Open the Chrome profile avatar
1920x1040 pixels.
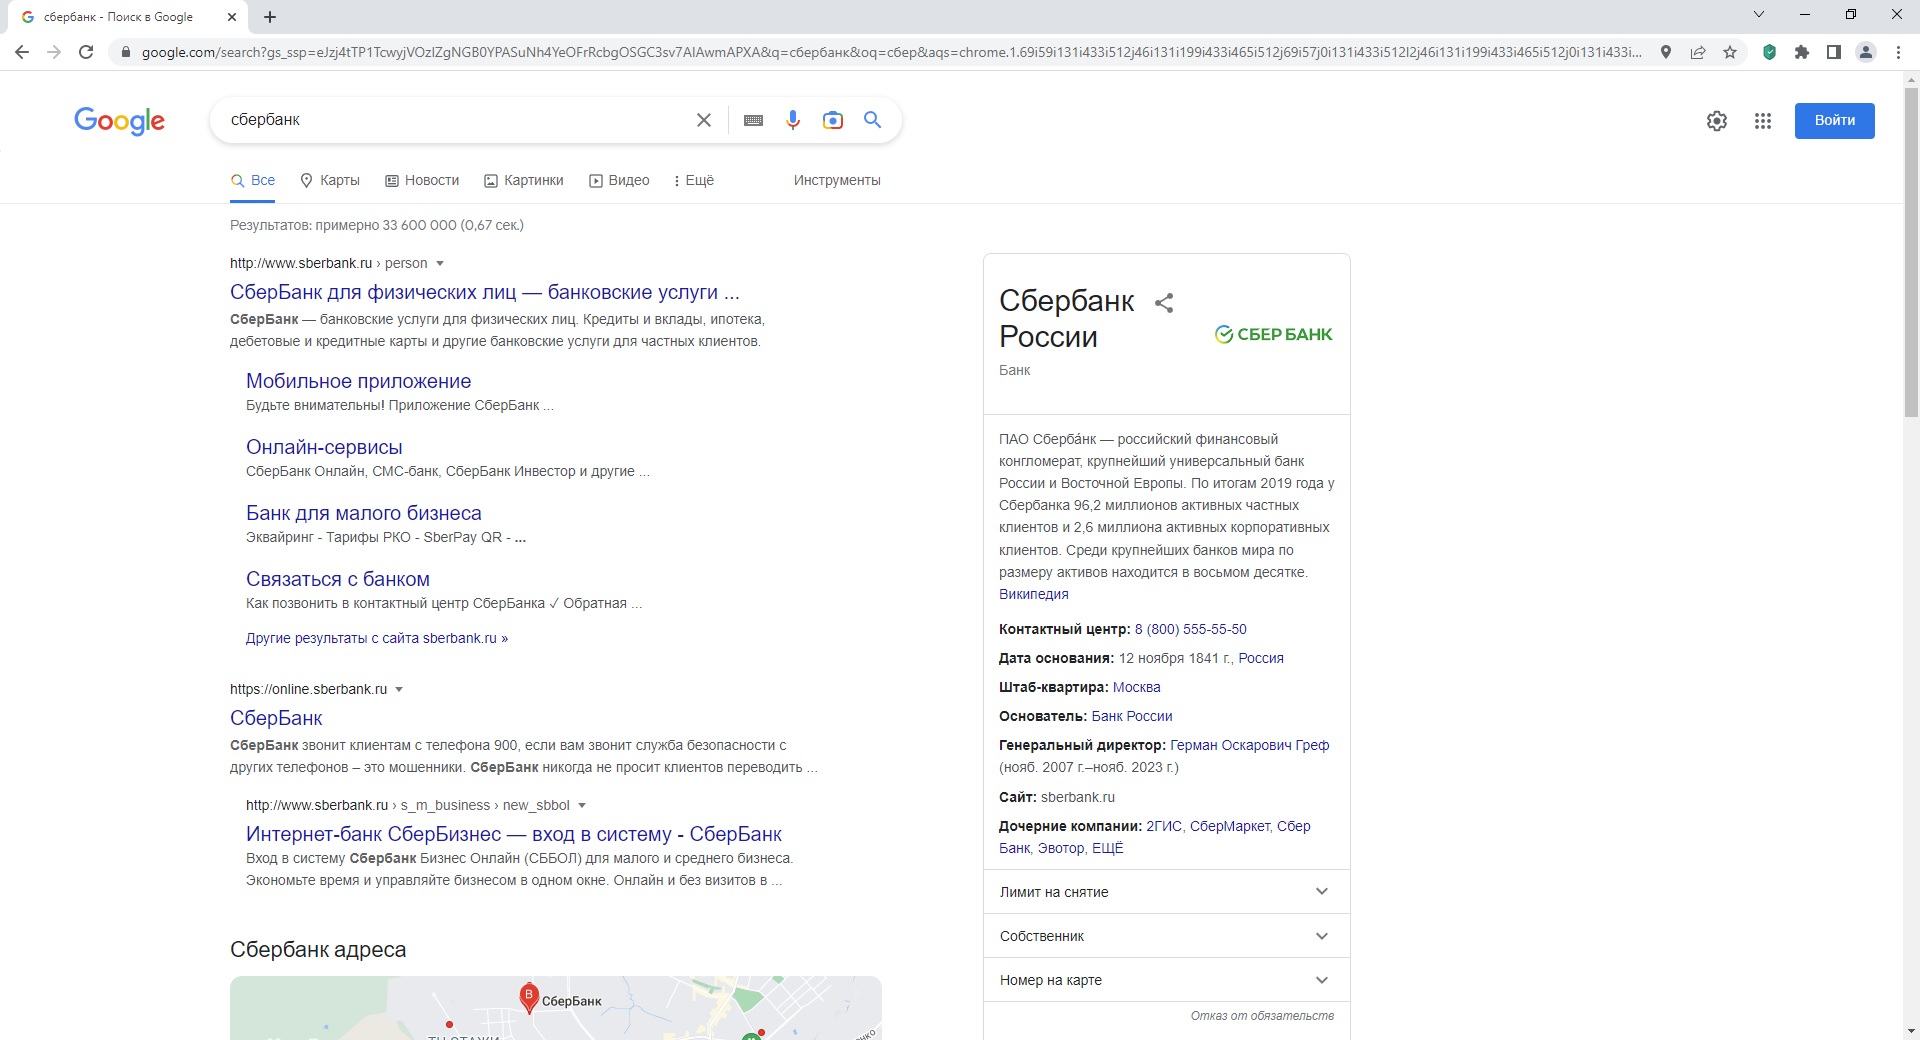pyautogui.click(x=1866, y=52)
